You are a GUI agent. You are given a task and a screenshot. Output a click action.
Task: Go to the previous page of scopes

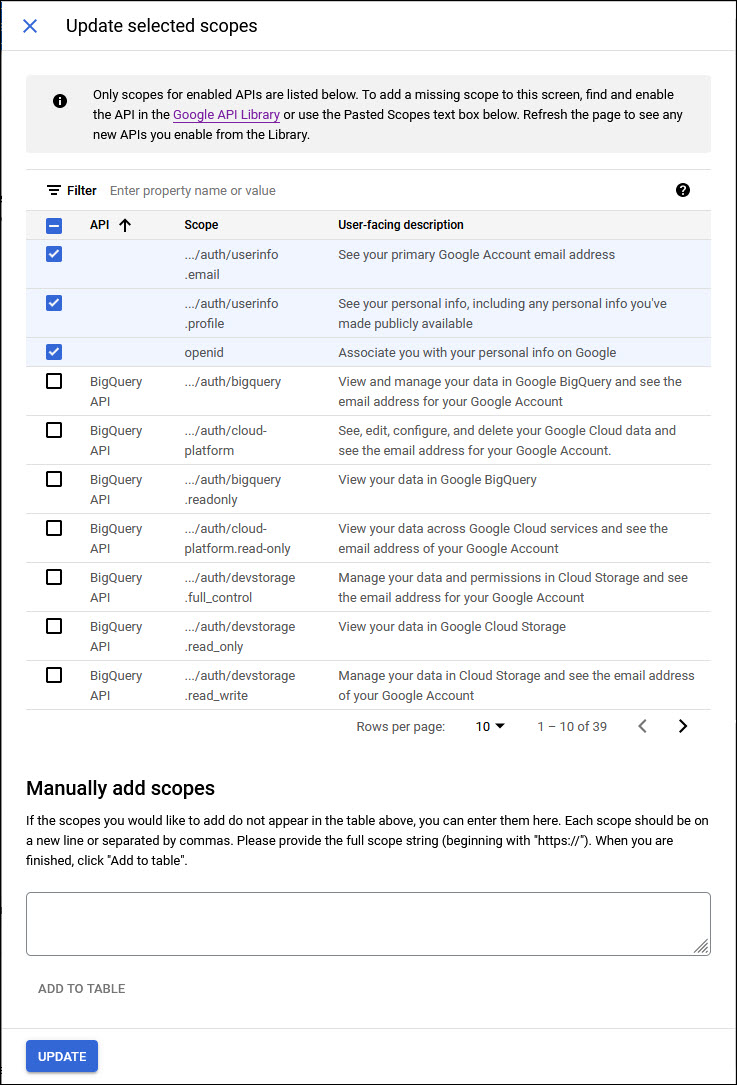[643, 726]
